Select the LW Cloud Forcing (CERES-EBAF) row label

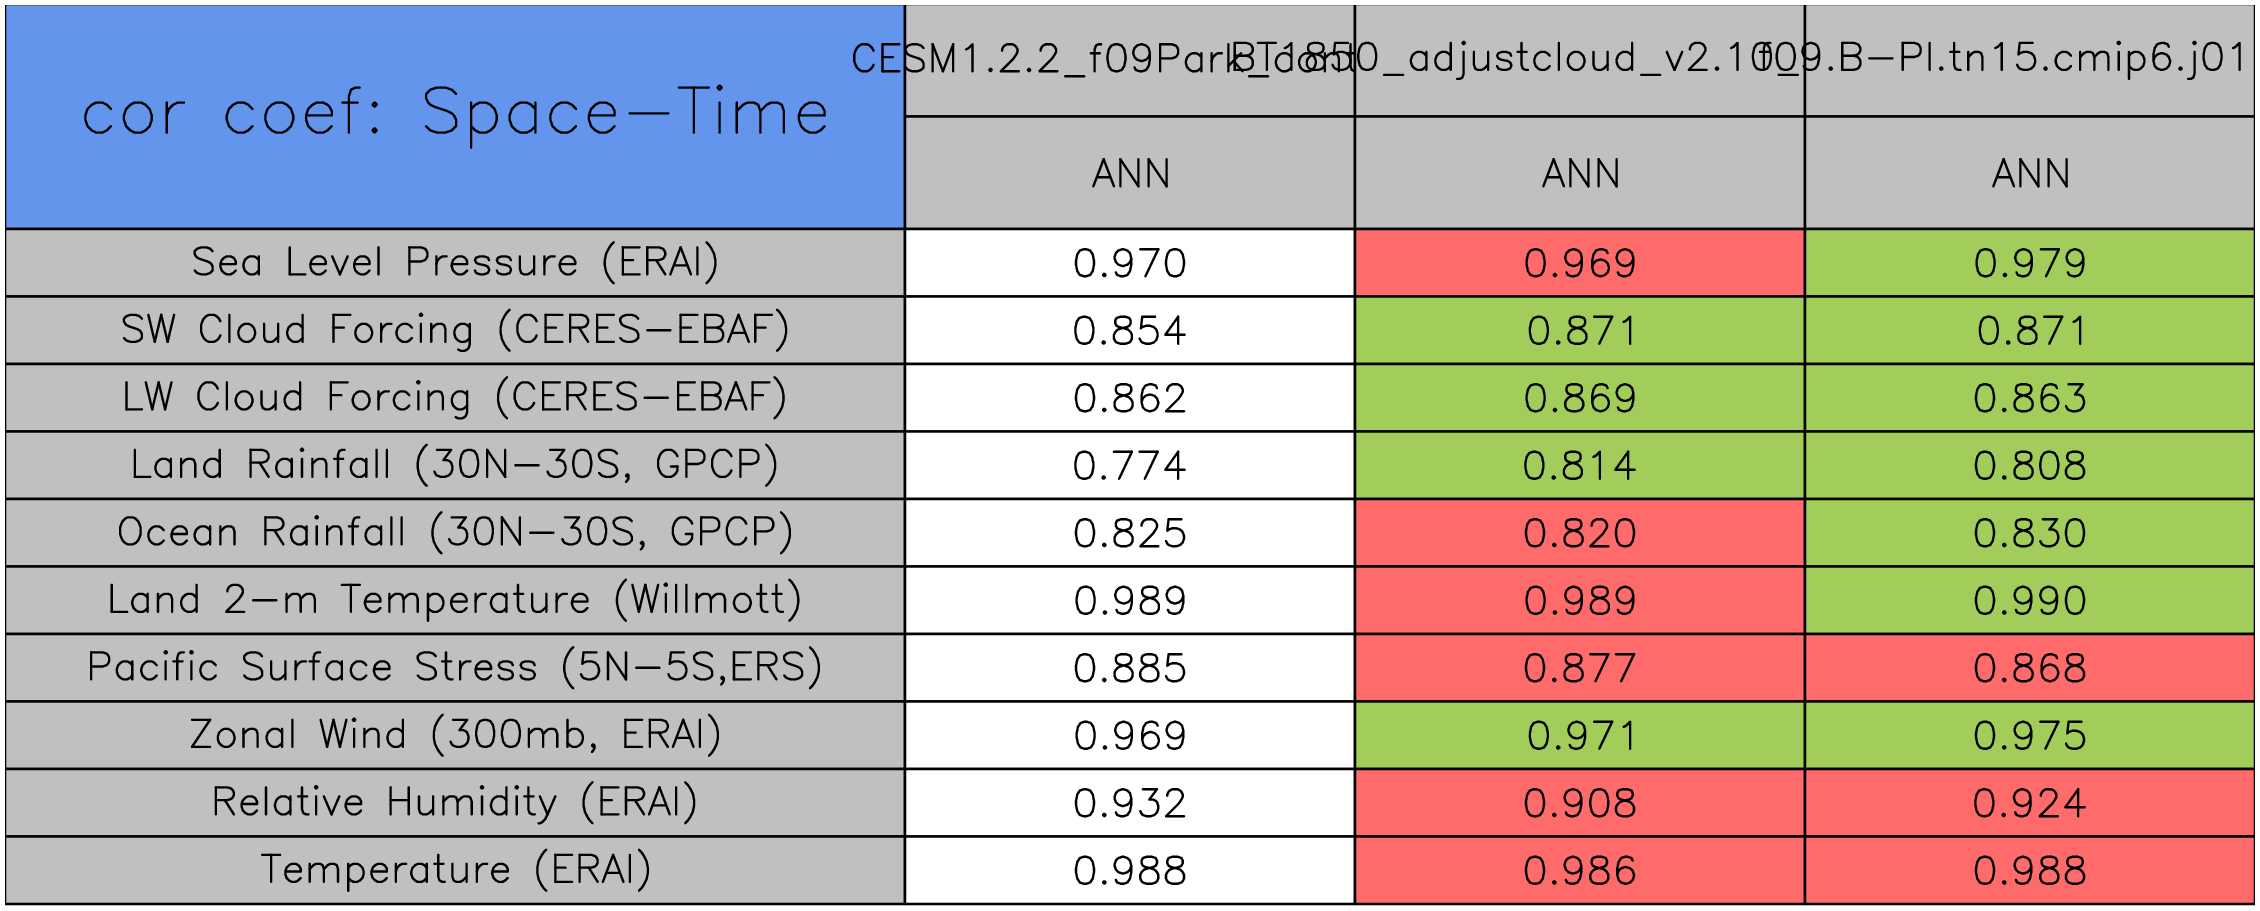pyautogui.click(x=455, y=397)
